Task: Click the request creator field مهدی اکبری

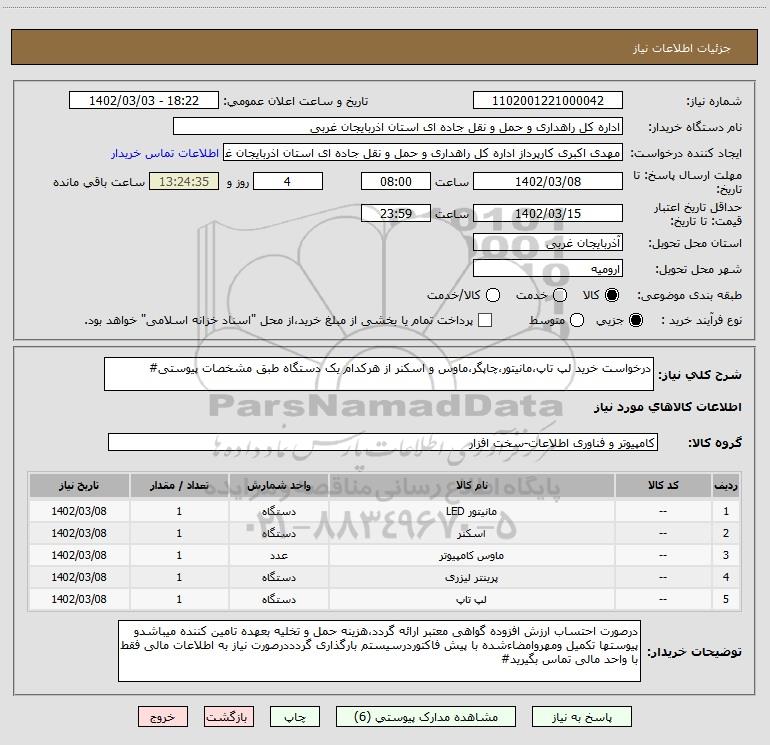Action: click(x=423, y=153)
